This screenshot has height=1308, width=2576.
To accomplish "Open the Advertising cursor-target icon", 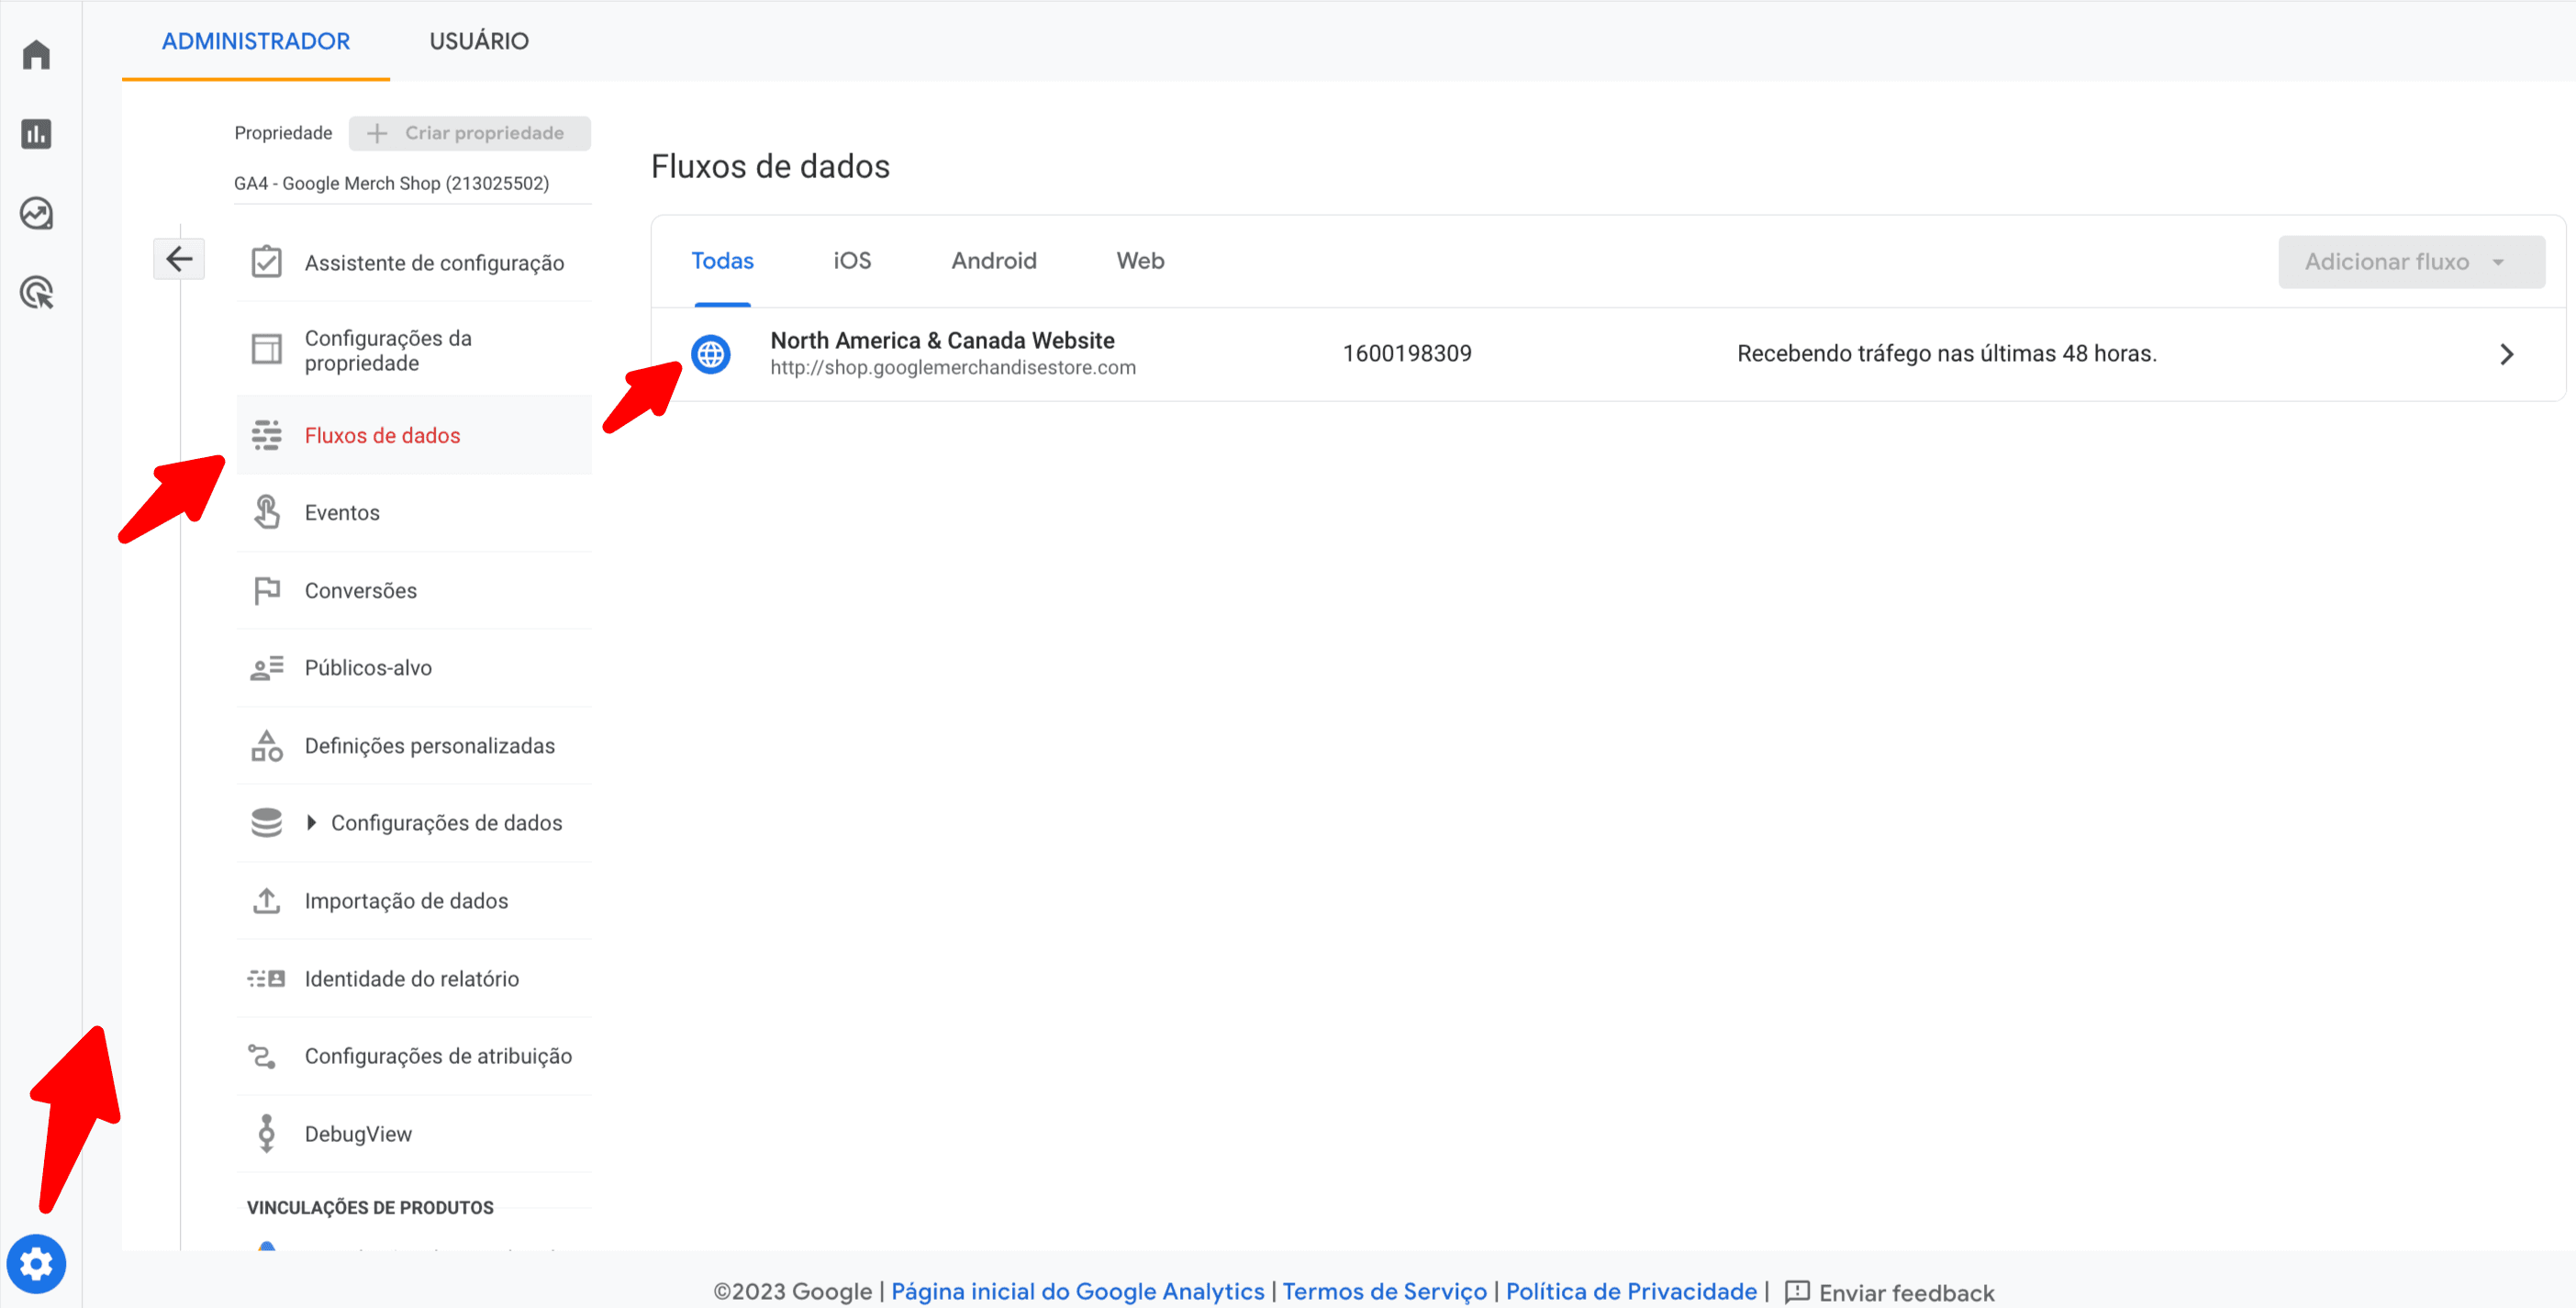I will pos(36,293).
